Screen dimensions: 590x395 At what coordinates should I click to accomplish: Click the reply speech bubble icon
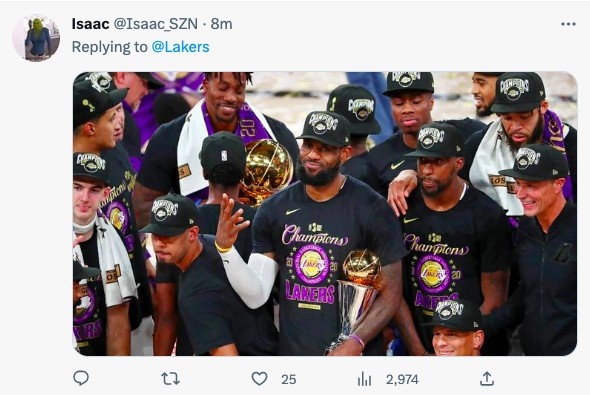tap(81, 378)
